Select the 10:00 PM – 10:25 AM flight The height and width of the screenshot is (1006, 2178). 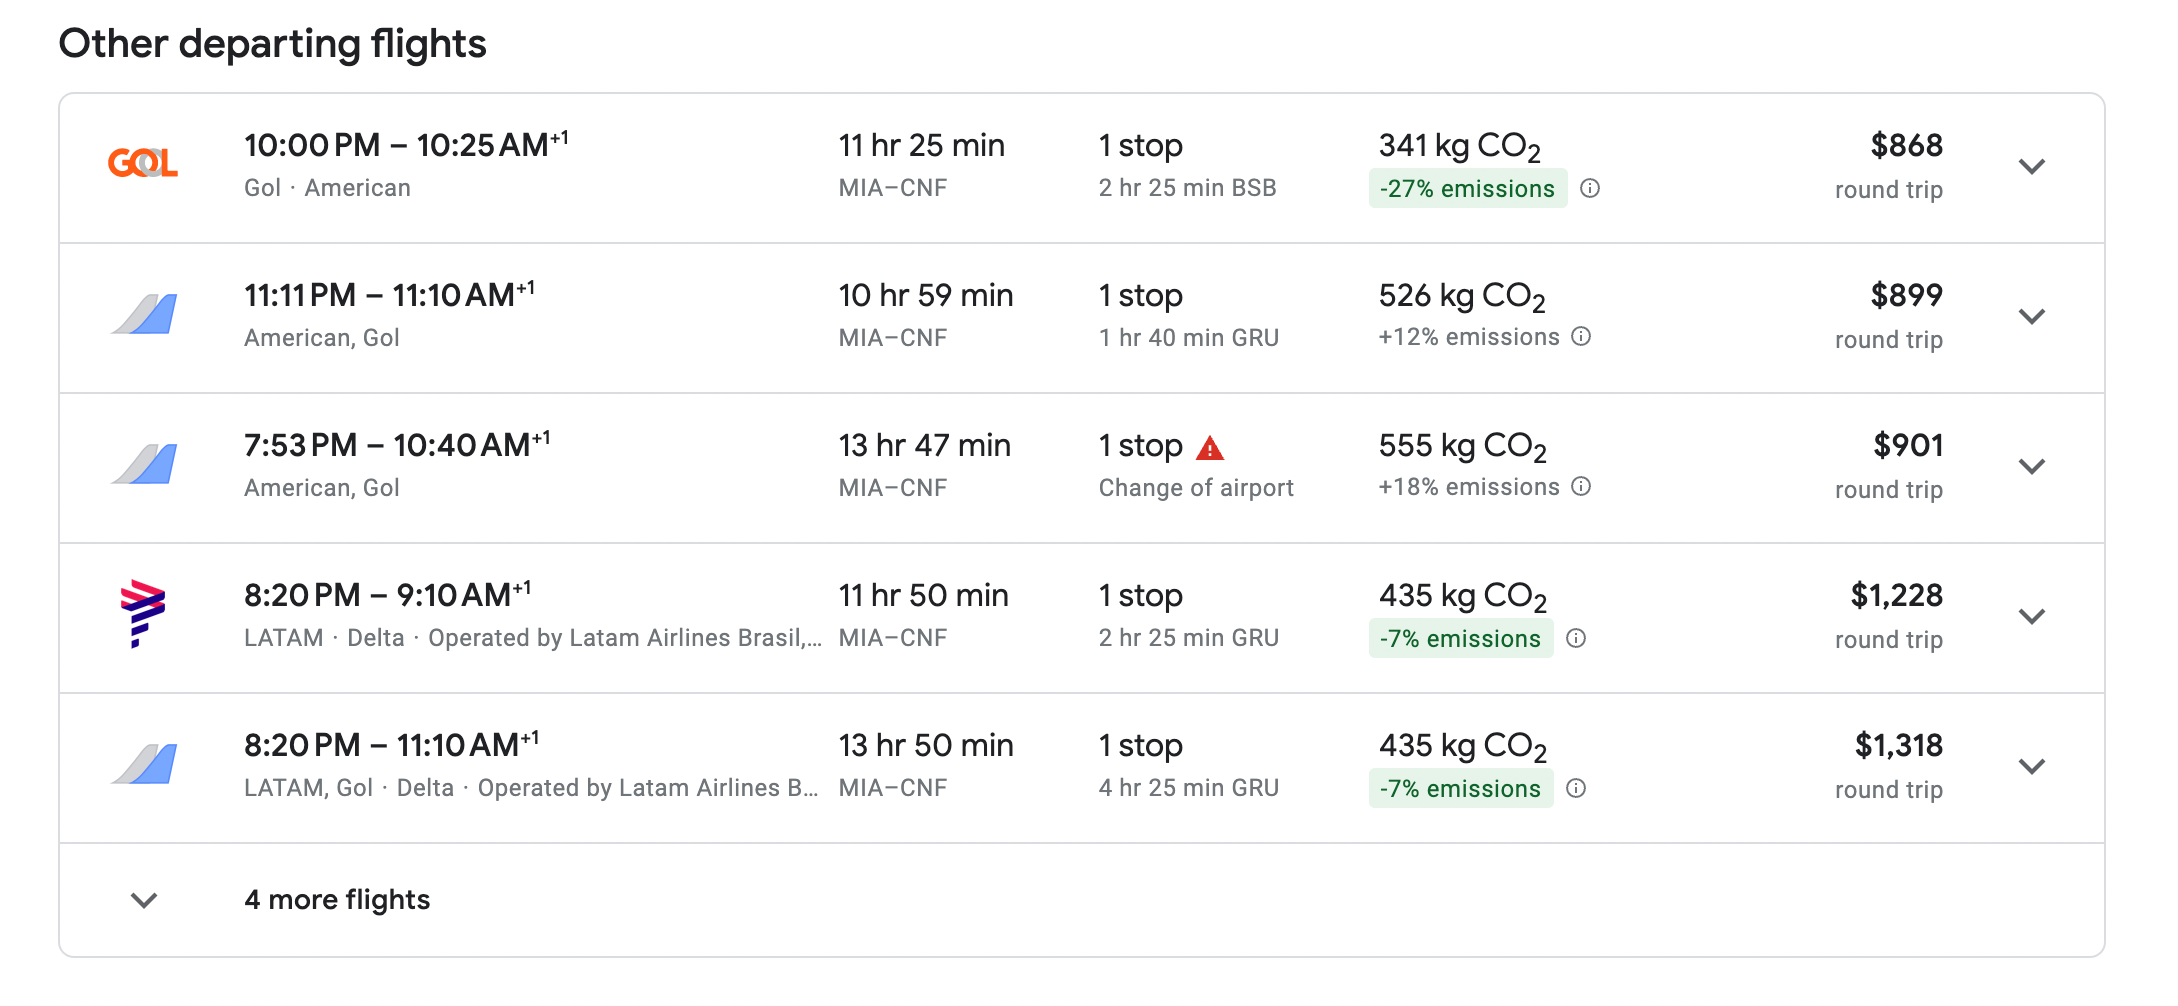pos(406,146)
